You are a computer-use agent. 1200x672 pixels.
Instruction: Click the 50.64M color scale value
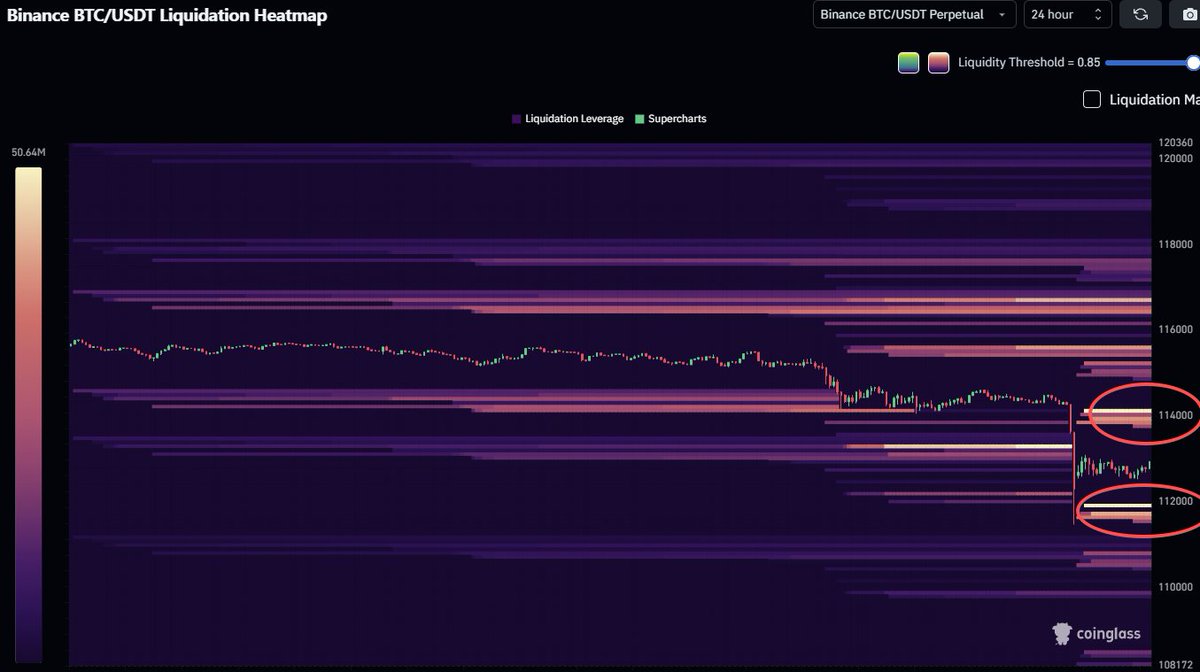28,152
